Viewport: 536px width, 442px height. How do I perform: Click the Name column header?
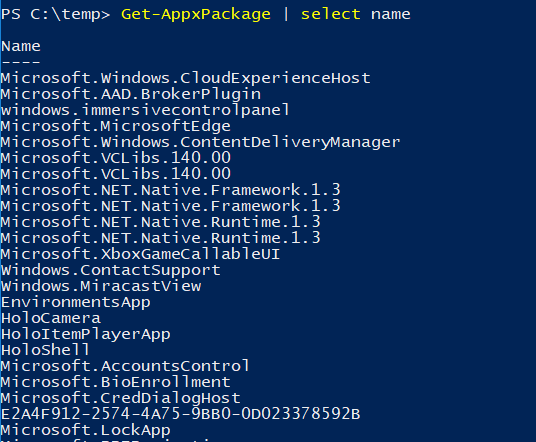[21, 46]
